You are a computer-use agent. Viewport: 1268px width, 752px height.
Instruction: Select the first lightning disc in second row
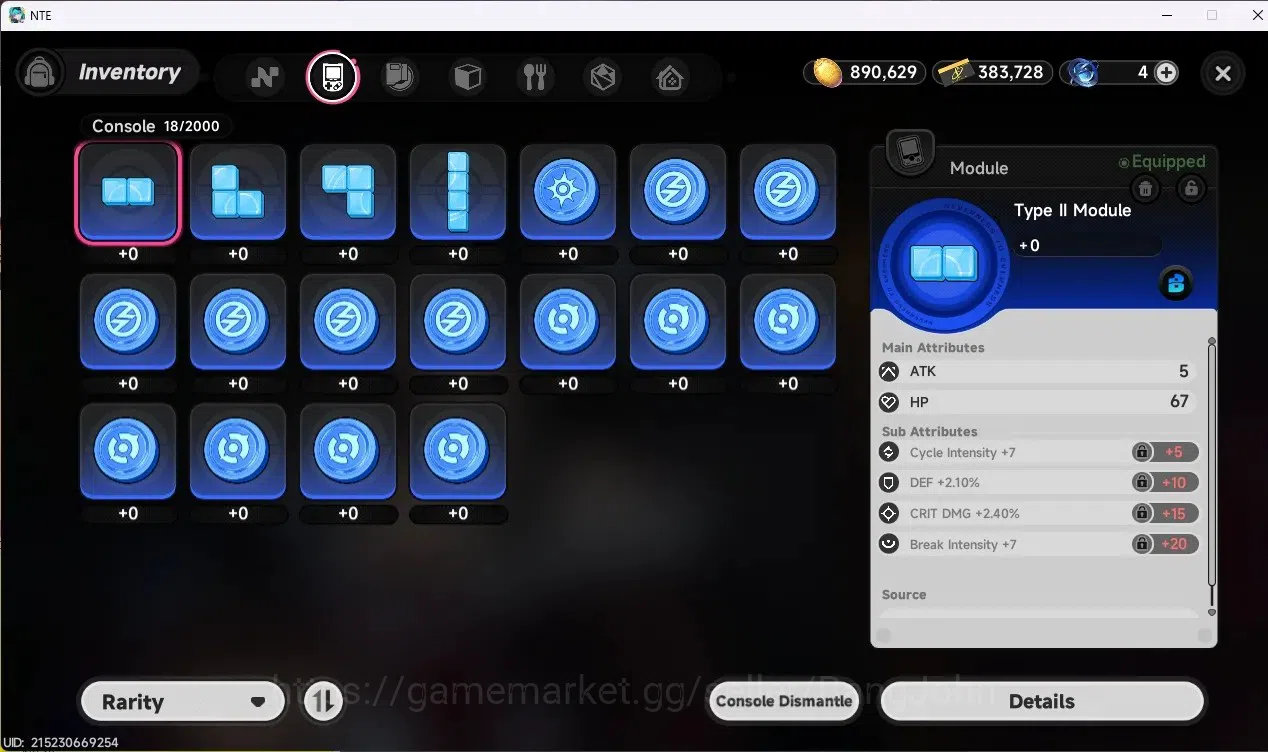128,322
